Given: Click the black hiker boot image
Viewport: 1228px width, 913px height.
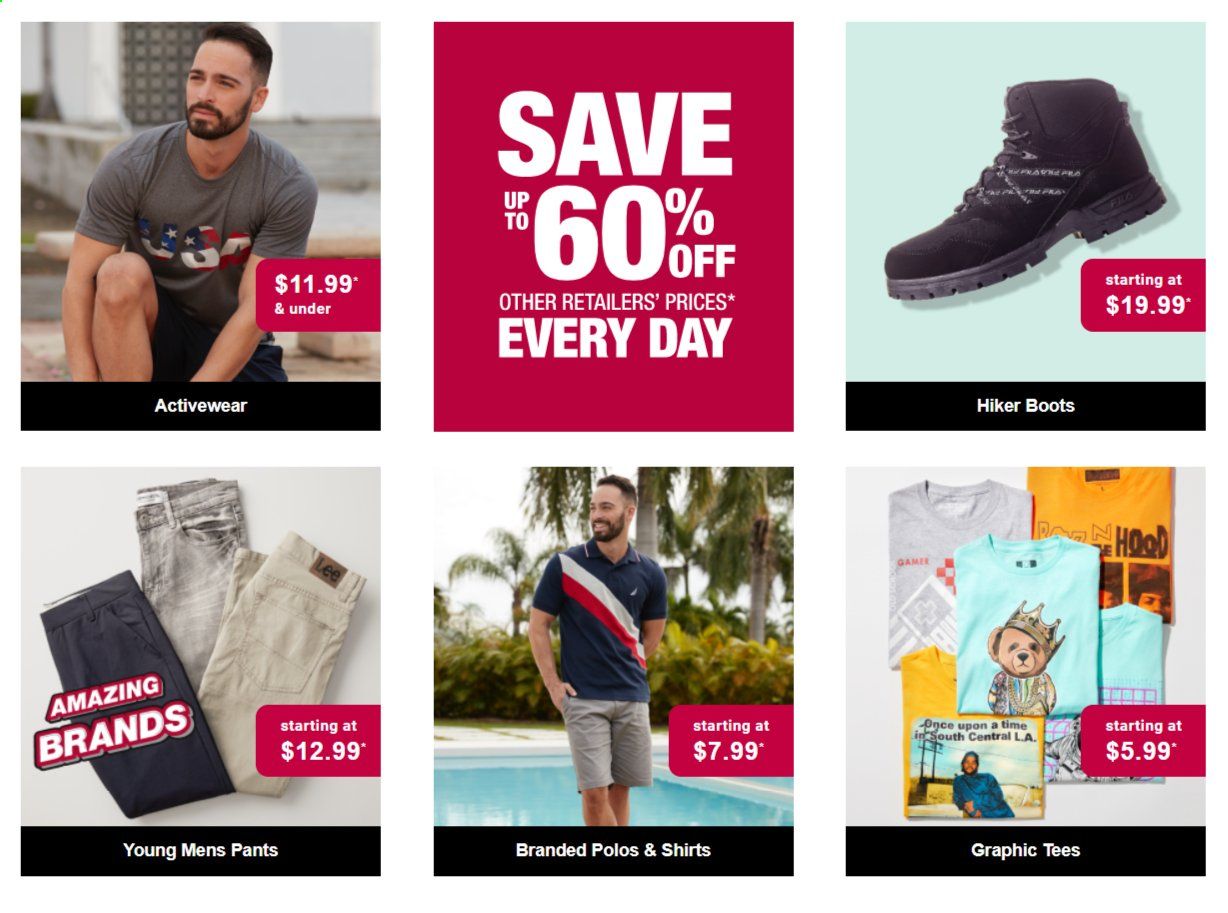Looking at the screenshot, I should 1025,190.
